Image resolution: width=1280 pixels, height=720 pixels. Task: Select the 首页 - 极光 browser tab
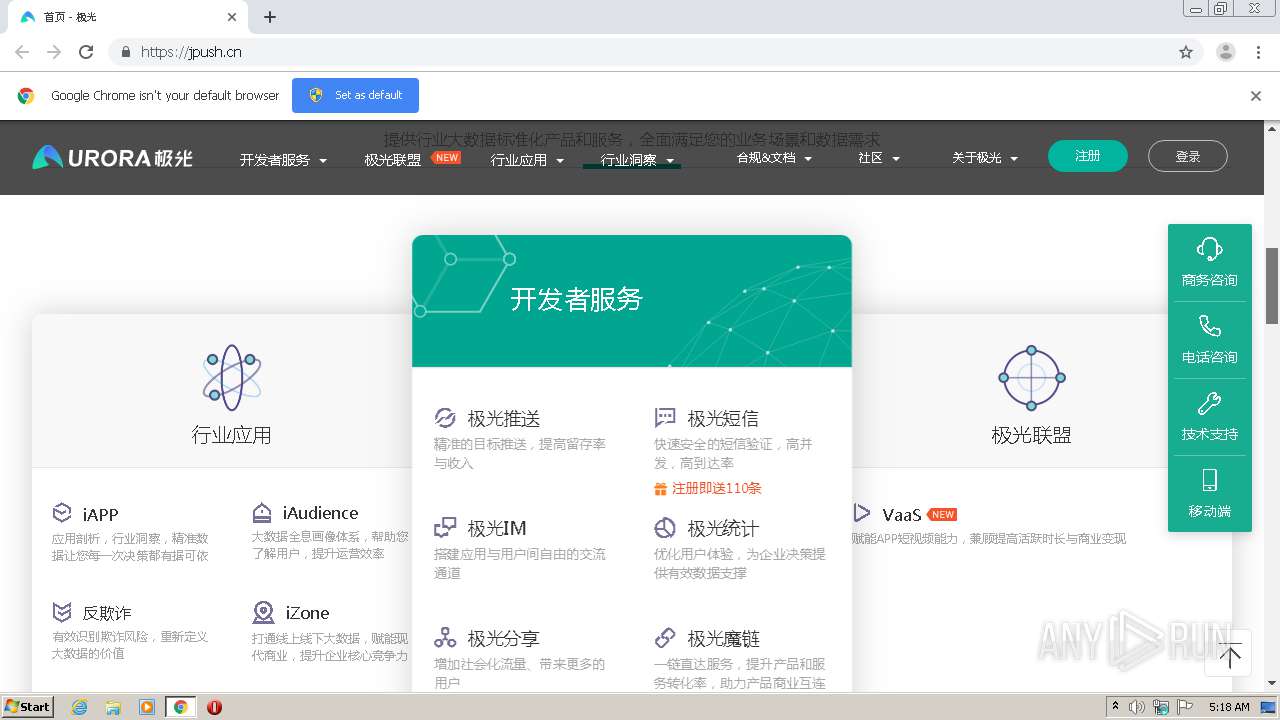click(x=130, y=17)
